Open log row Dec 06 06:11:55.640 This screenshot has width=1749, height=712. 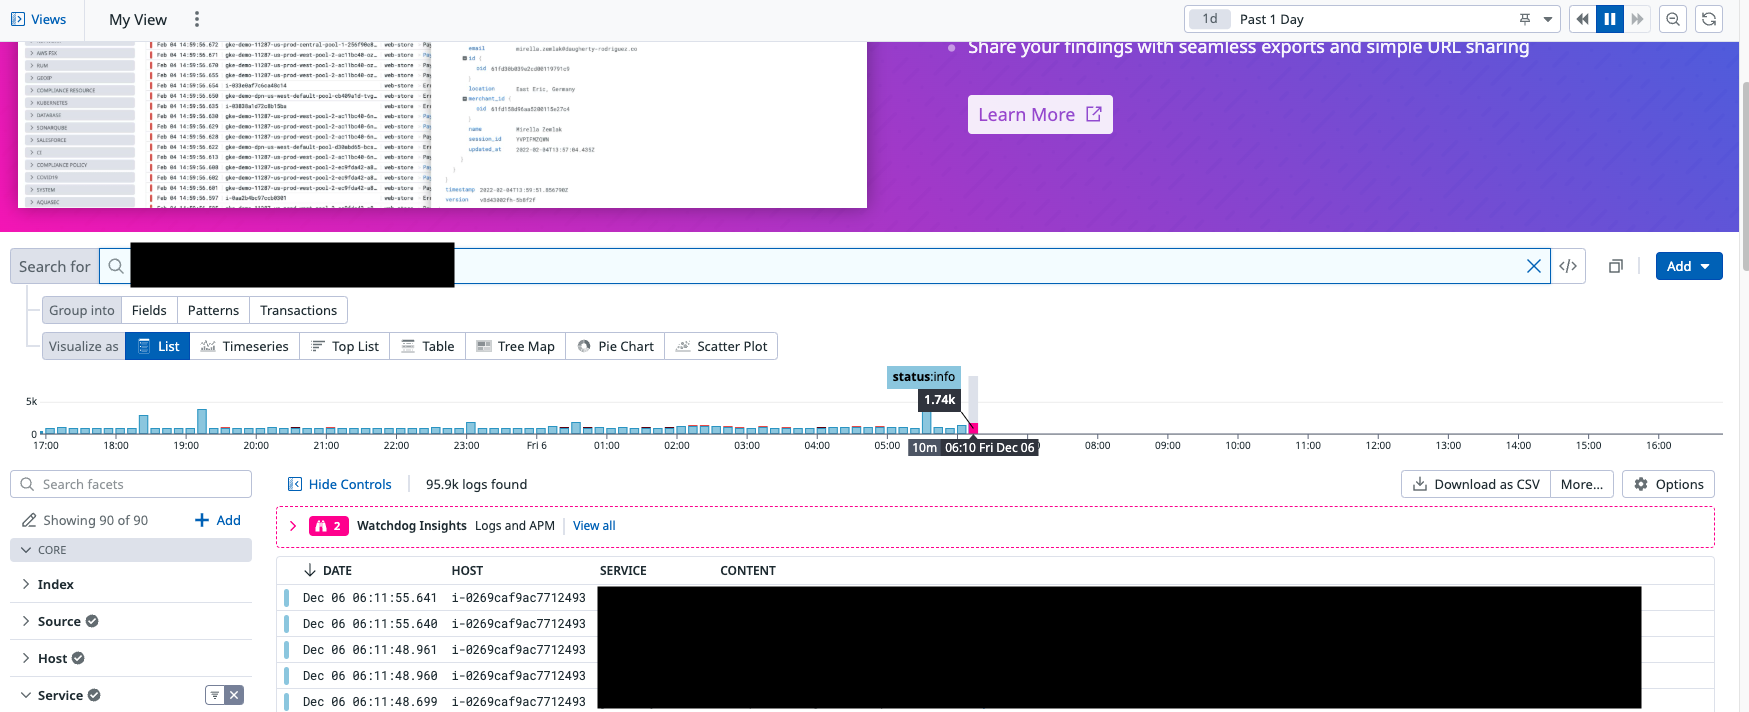(x=995, y=624)
